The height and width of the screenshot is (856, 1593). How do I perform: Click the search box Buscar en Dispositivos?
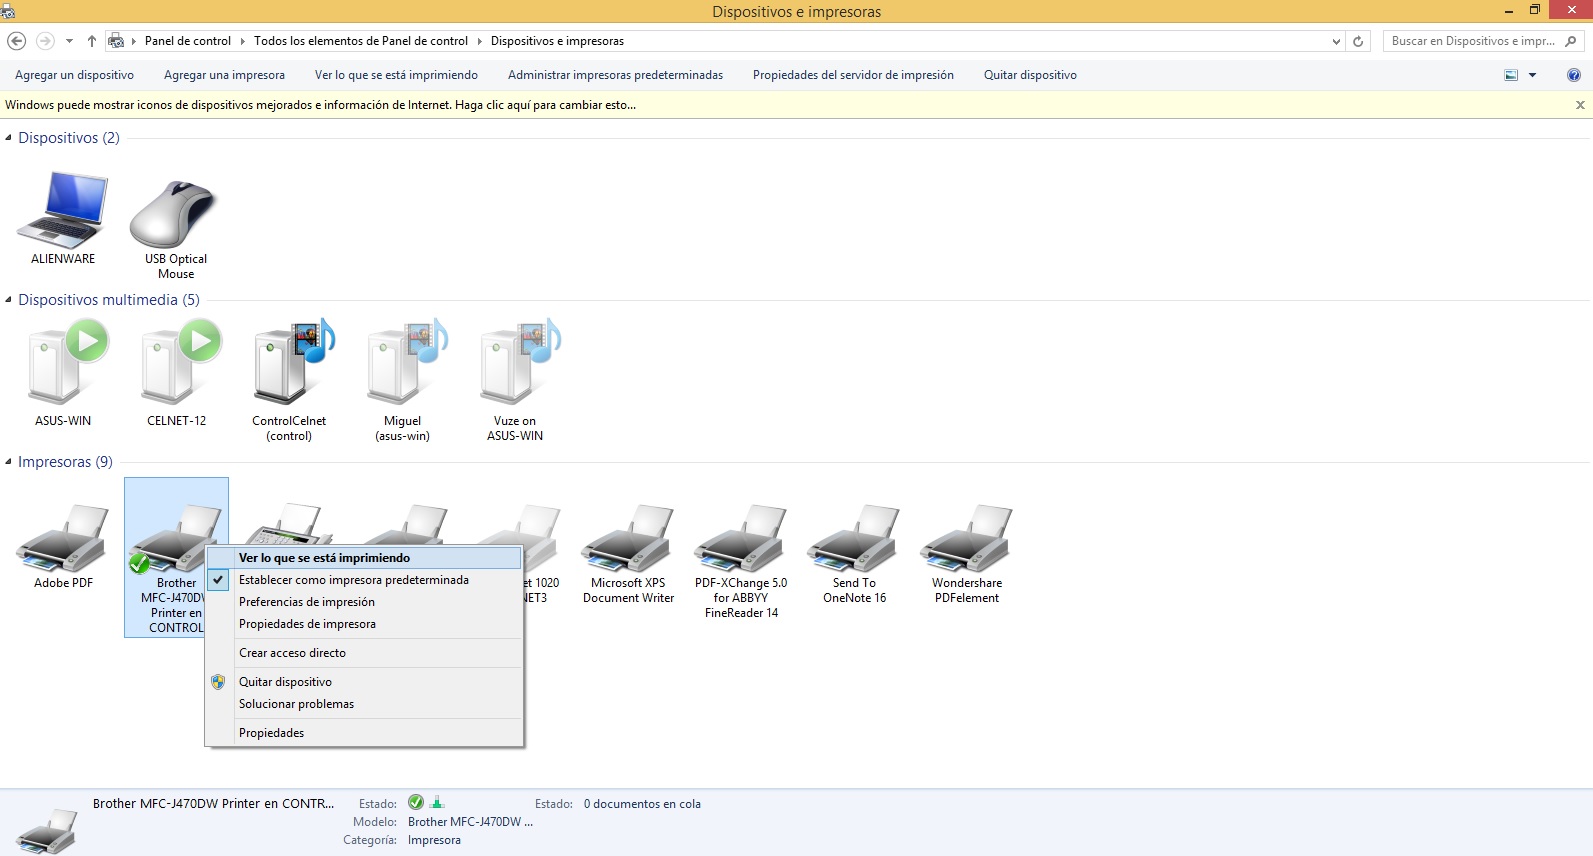[x=1472, y=41]
